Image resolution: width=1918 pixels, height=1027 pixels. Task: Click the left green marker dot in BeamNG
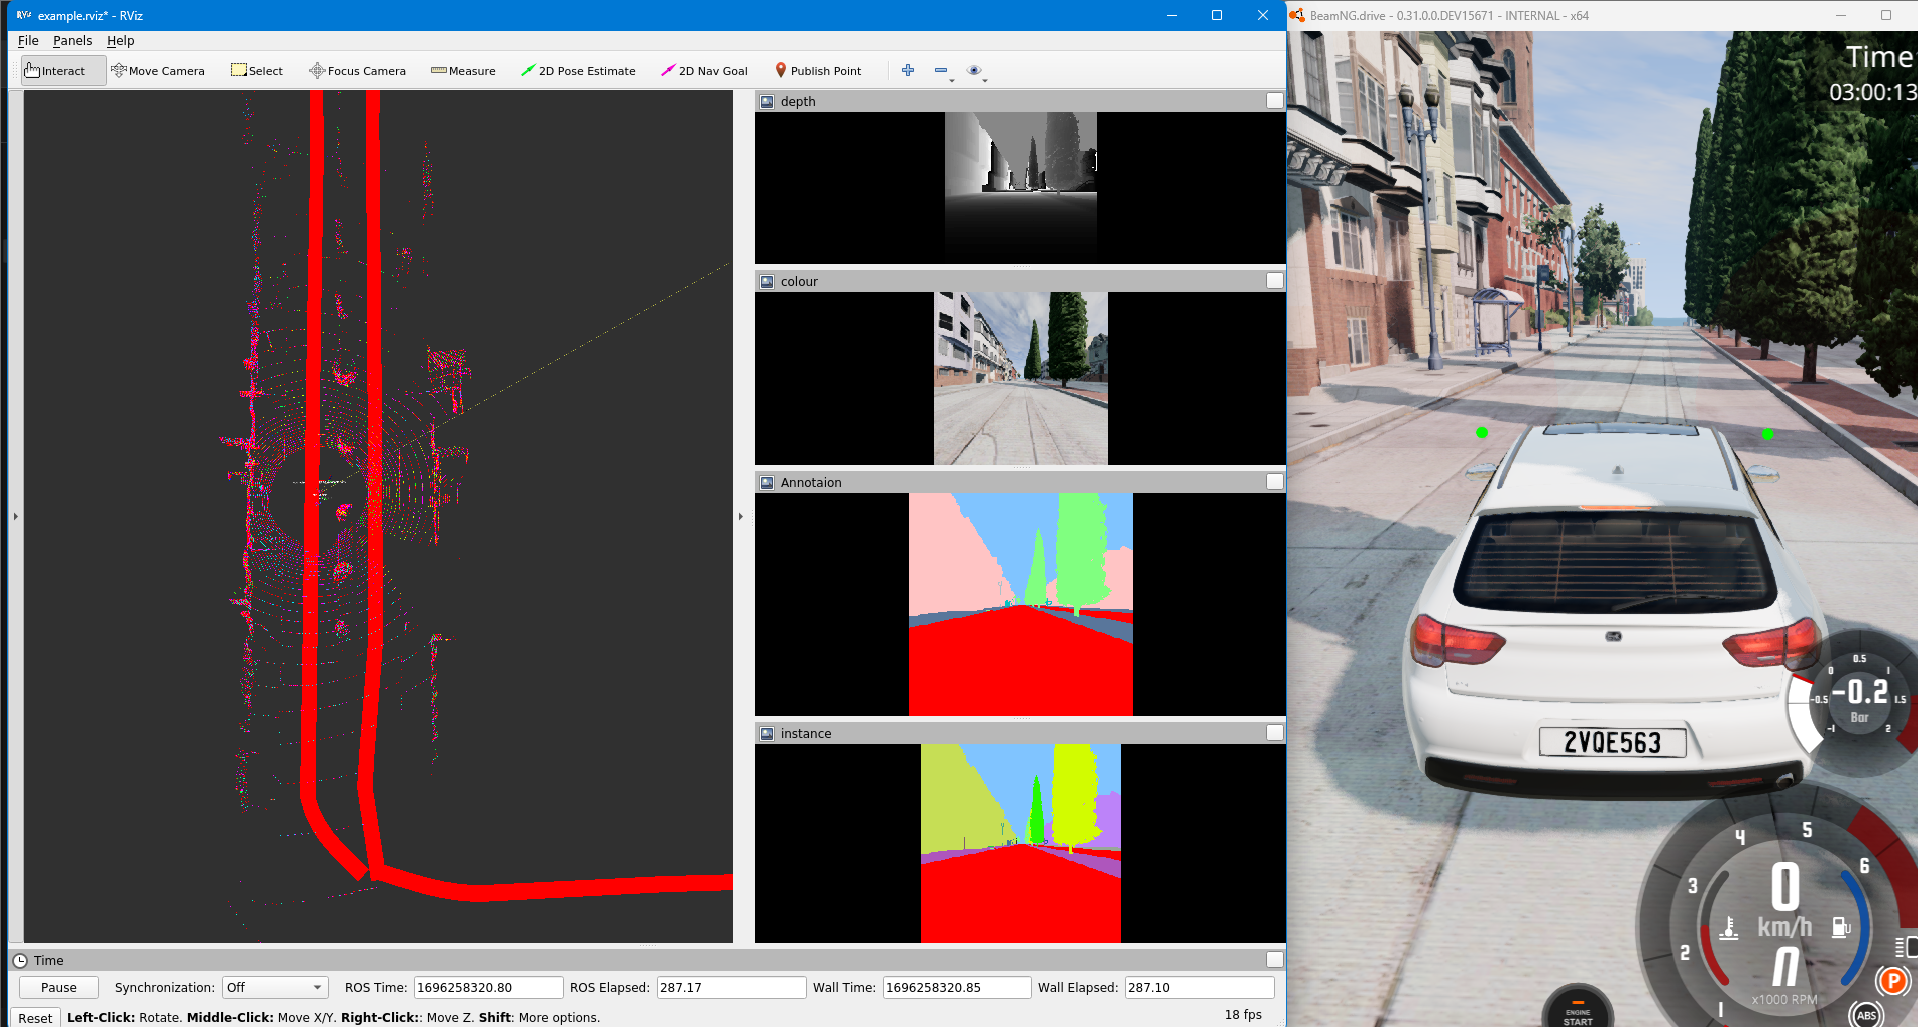point(1482,433)
